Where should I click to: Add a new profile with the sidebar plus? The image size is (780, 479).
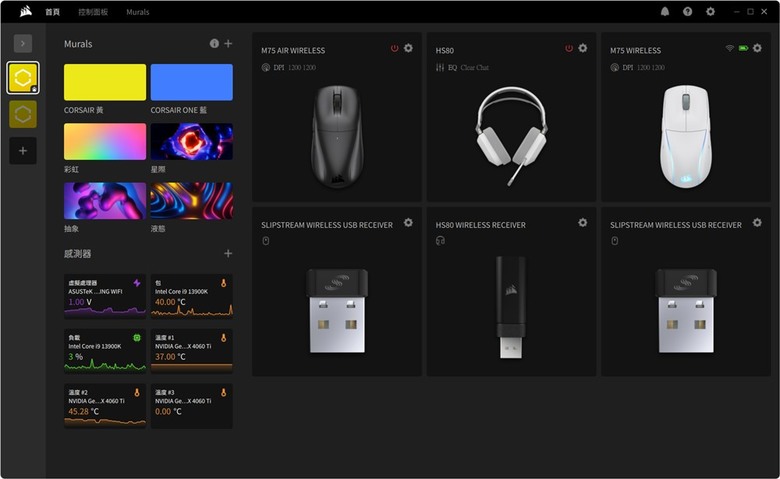pyautogui.click(x=23, y=150)
